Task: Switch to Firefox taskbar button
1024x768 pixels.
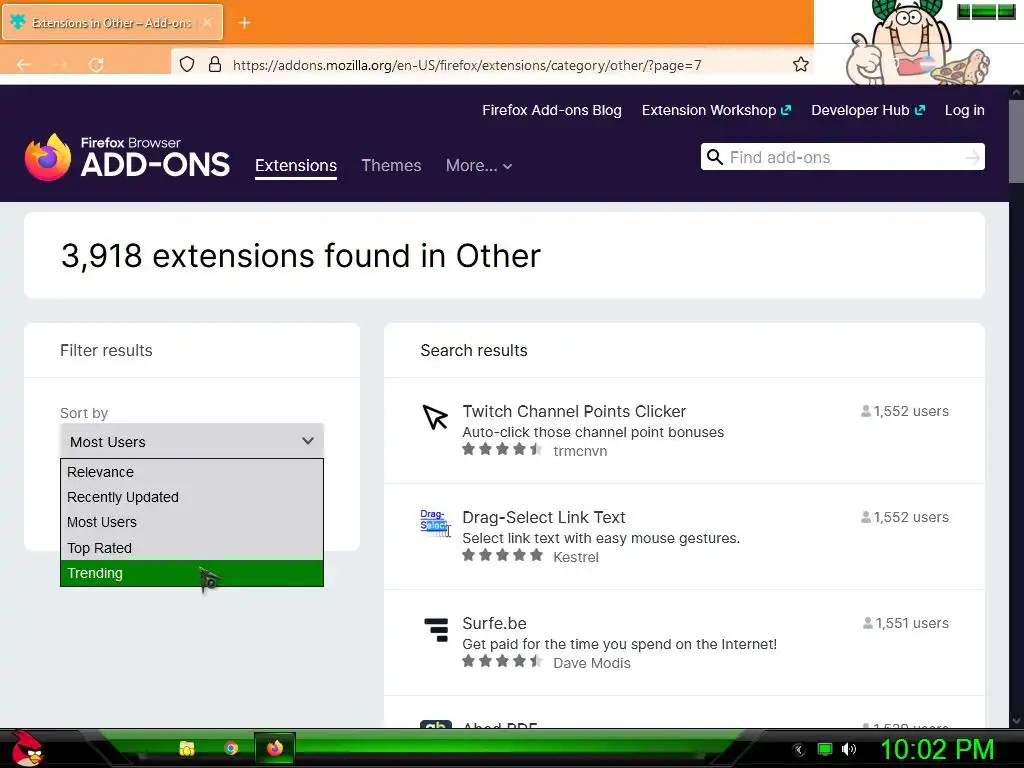Action: [x=275, y=748]
